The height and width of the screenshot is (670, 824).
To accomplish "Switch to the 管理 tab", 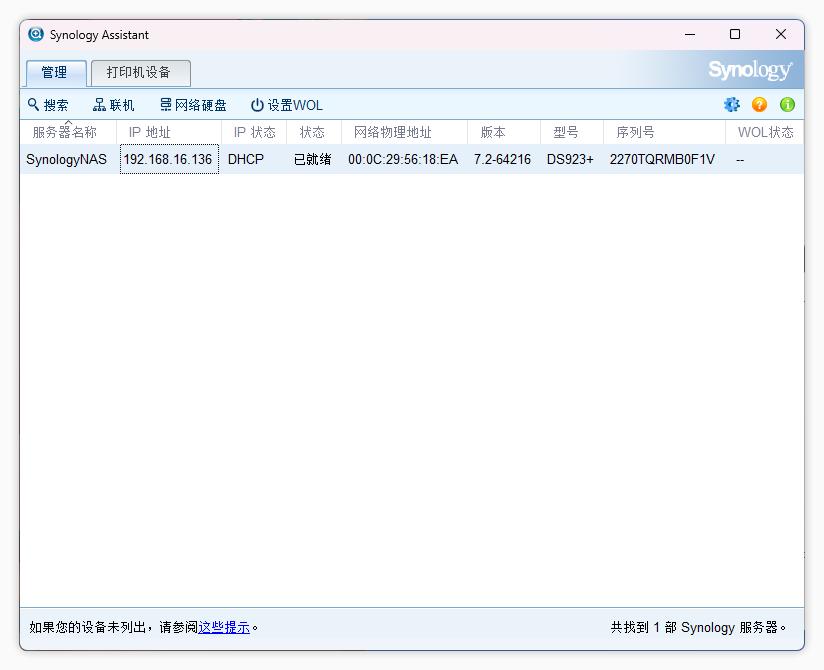I will click(54, 73).
